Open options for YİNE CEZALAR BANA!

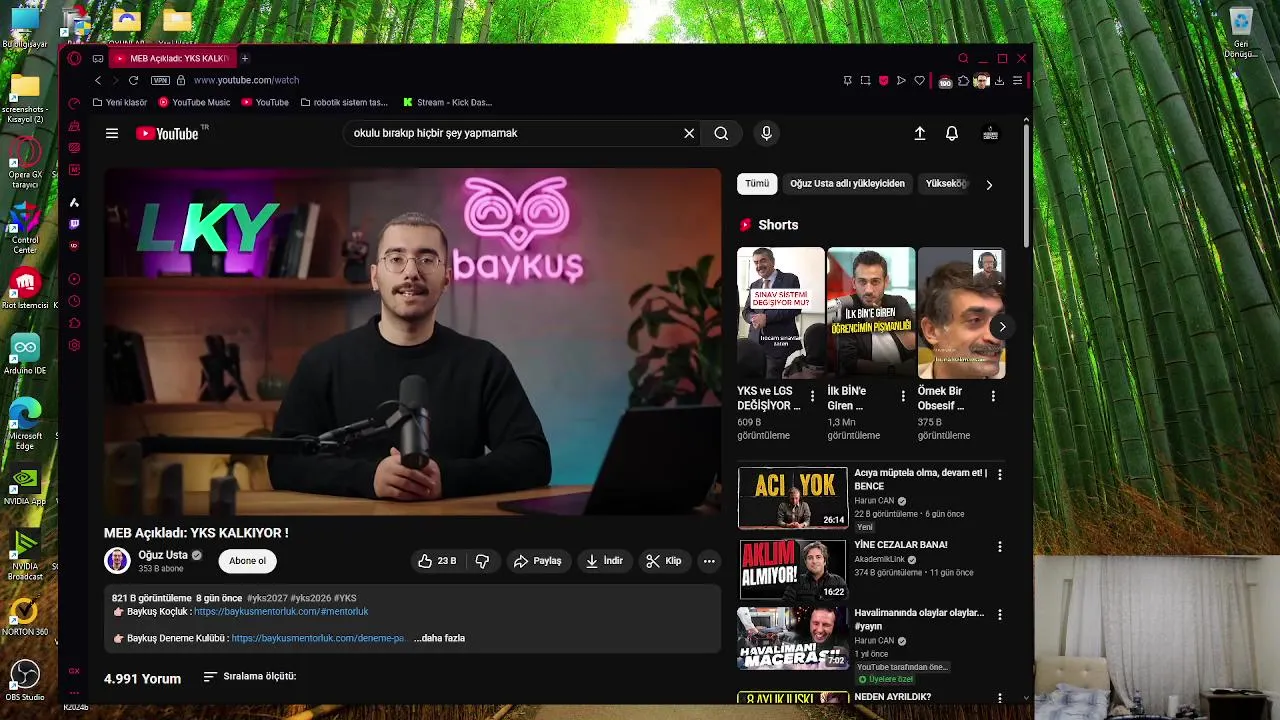click(x=999, y=547)
